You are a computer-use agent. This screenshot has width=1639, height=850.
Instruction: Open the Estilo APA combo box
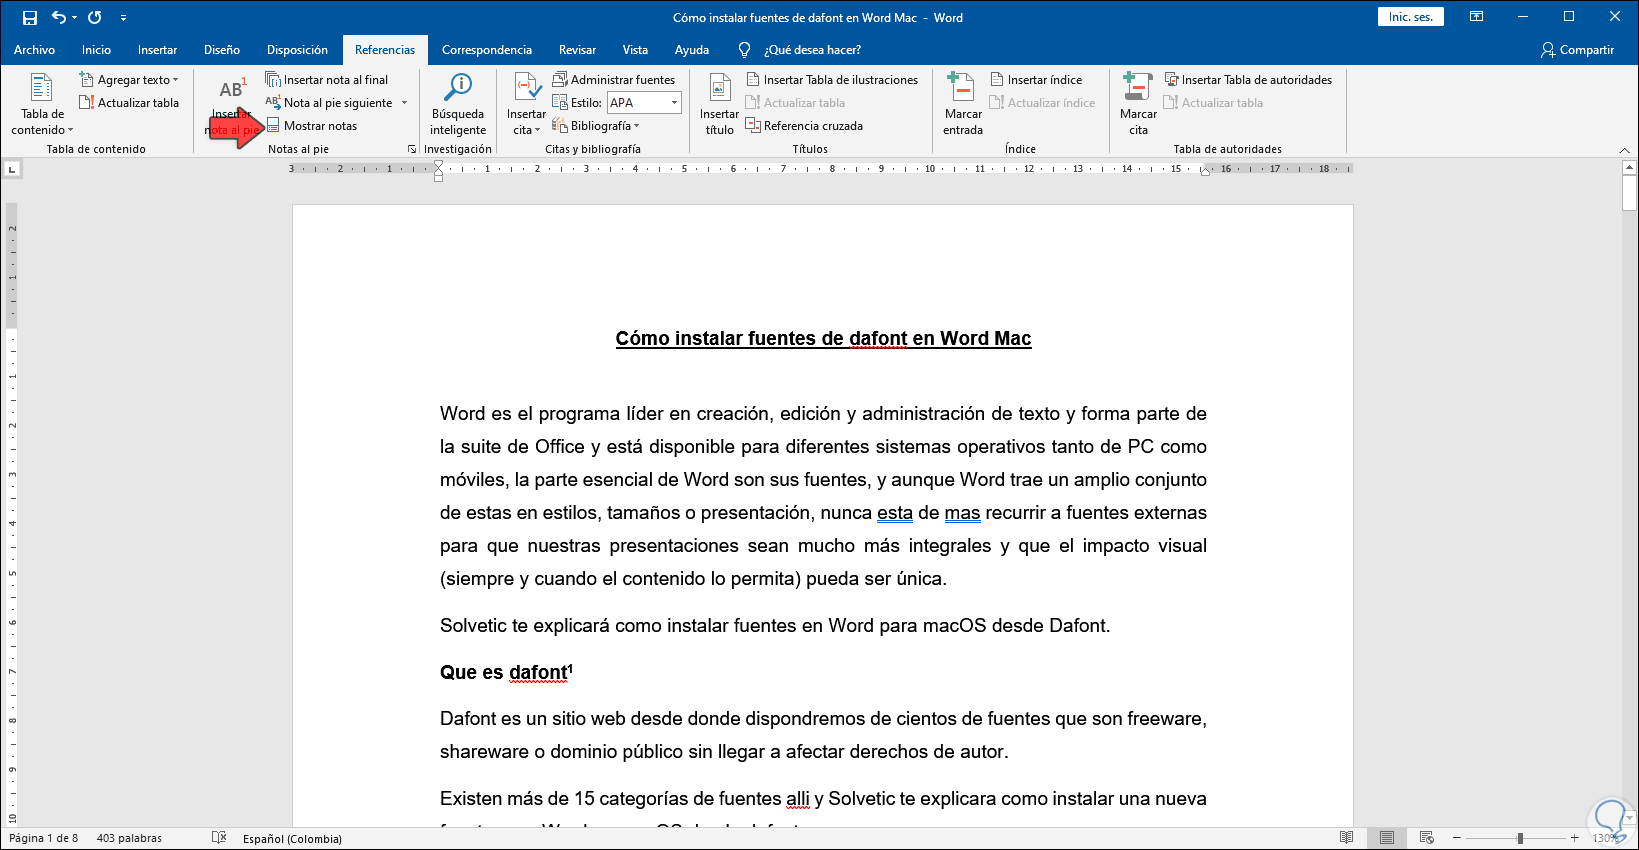point(644,103)
